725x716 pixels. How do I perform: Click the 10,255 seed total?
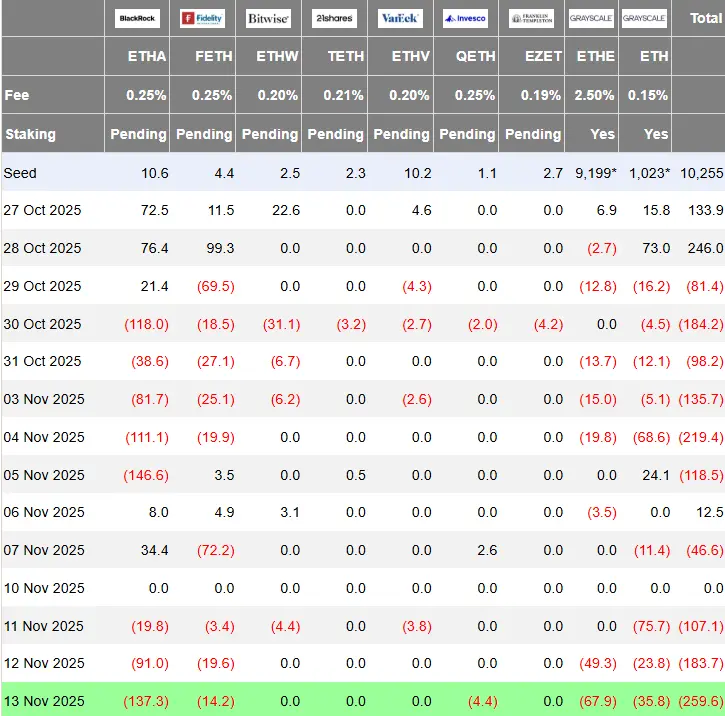pos(701,173)
